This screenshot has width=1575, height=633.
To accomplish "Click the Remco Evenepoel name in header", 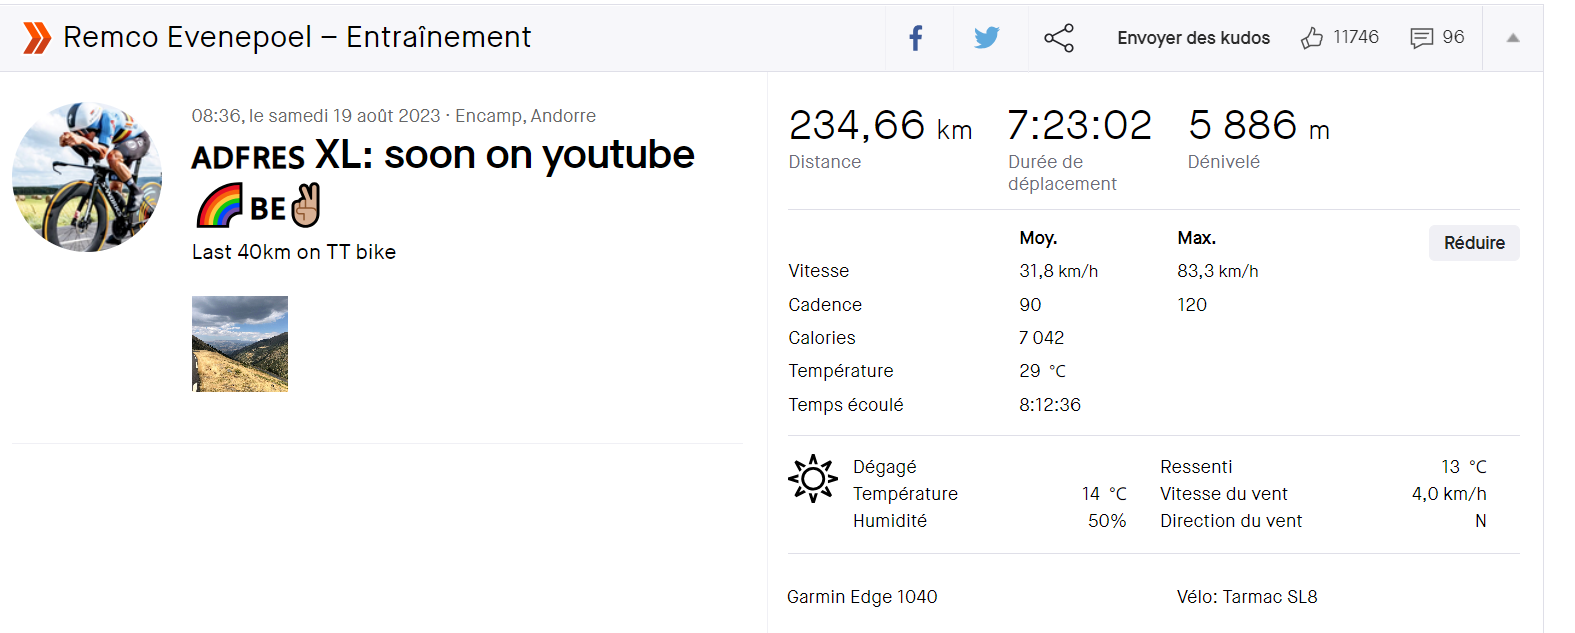I will (x=188, y=37).
